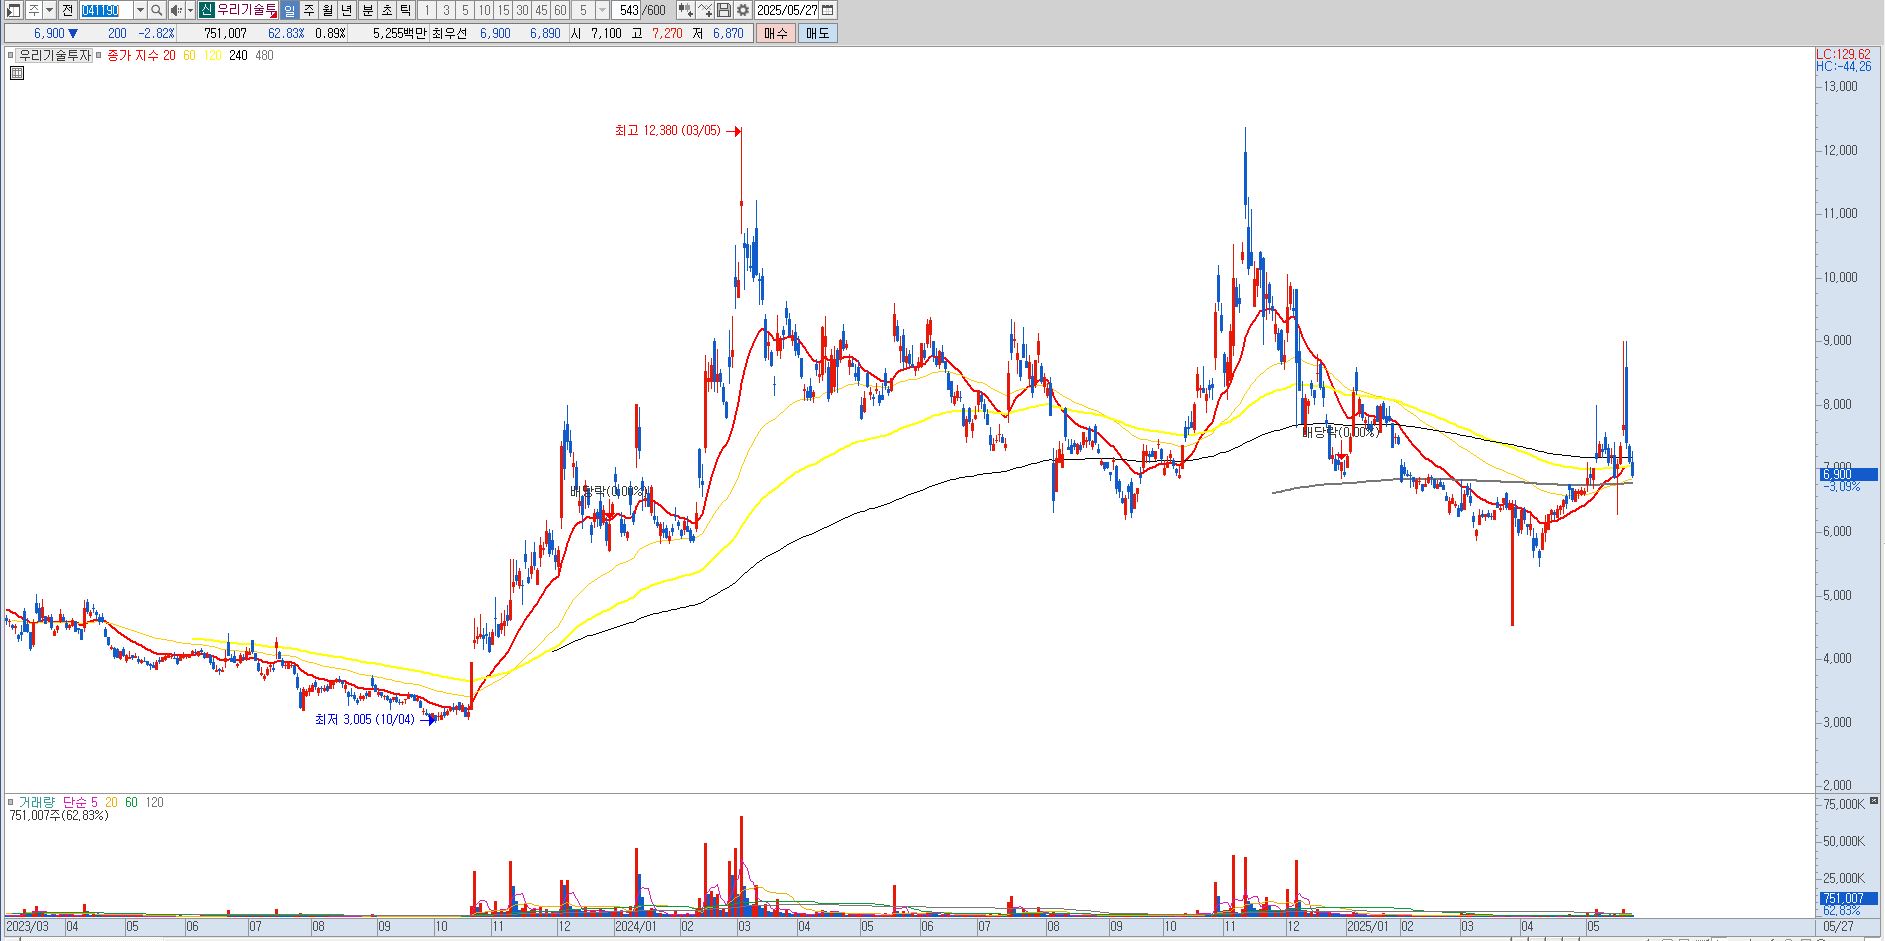The width and height of the screenshot is (1885, 941).
Task: Select the 주 weekly period button
Action: [308, 10]
